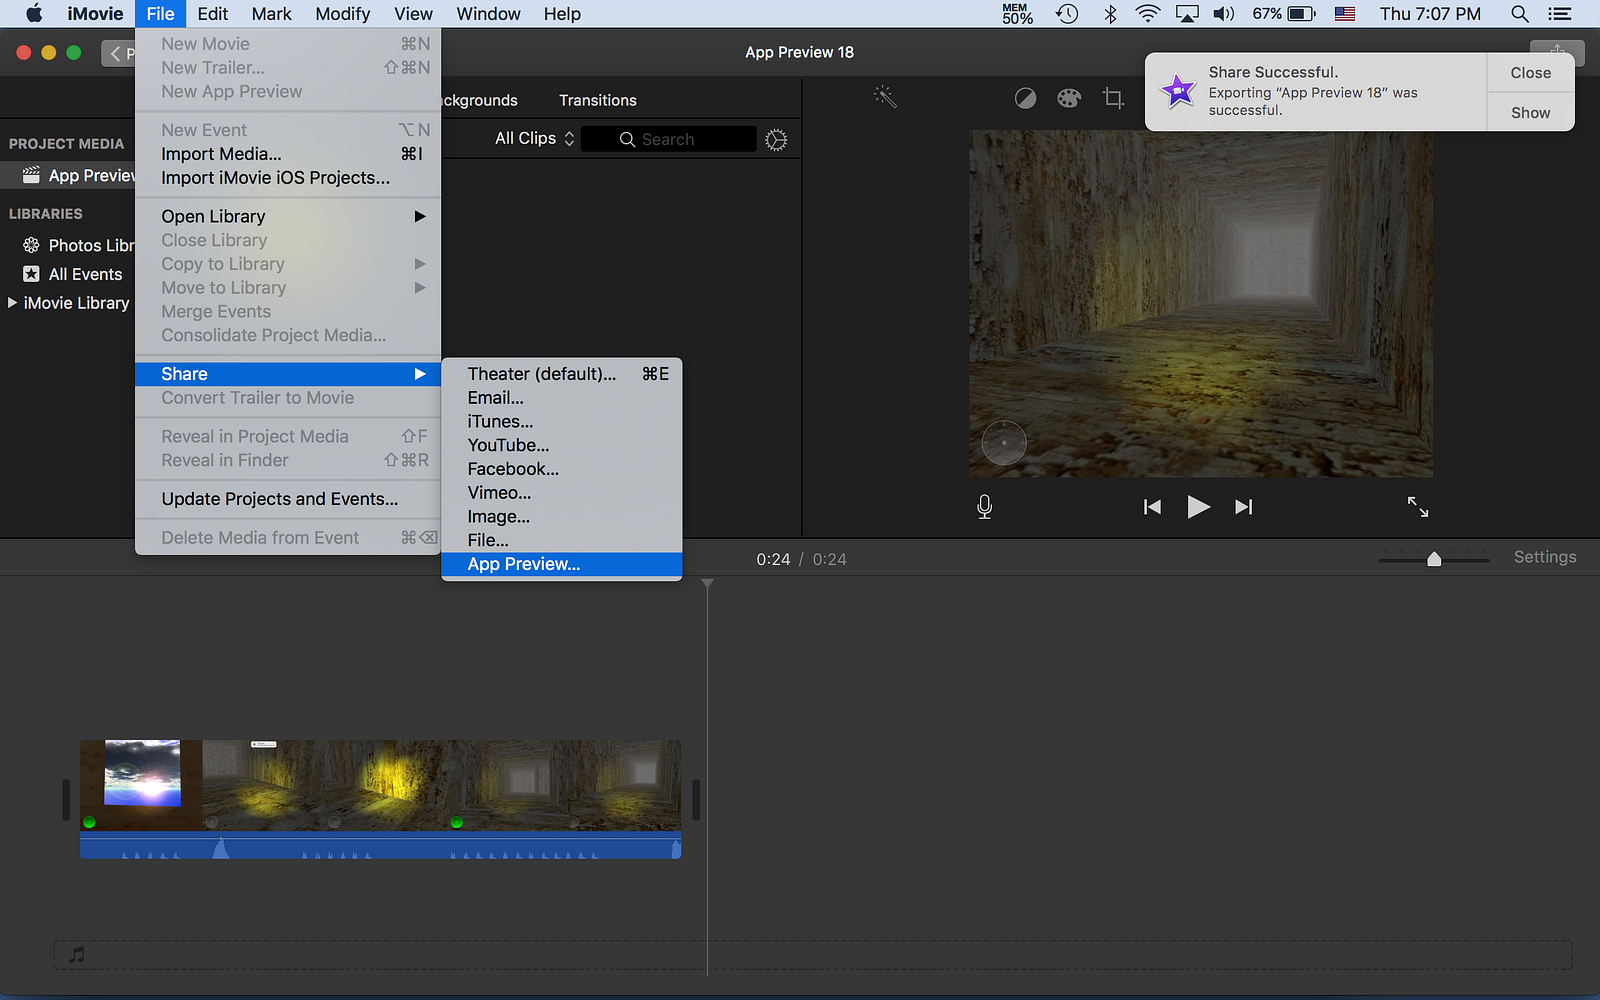The height and width of the screenshot is (1000, 1600).
Task: Skip to the next clip
Action: [x=1243, y=507]
